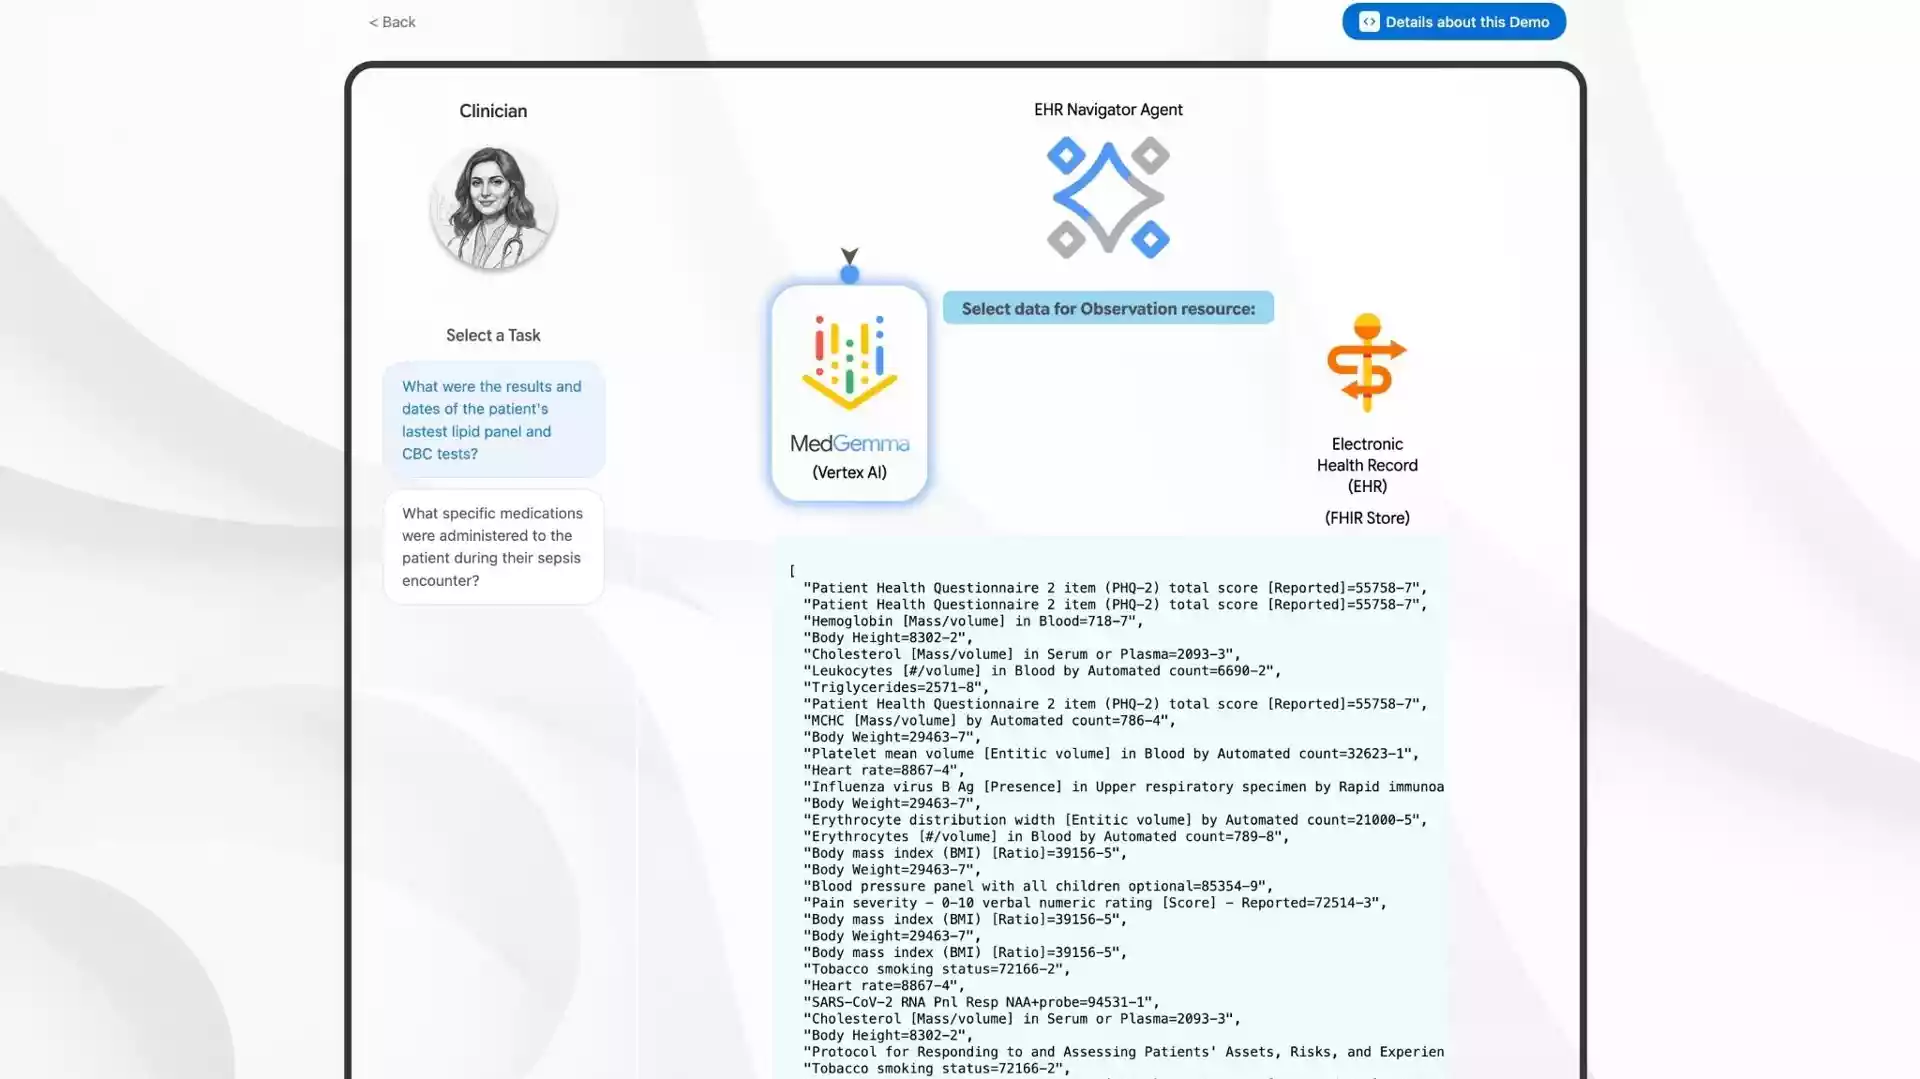Viewport: 1920px width, 1079px height.
Task: Click the code icon in Details button
Action: click(x=1369, y=22)
